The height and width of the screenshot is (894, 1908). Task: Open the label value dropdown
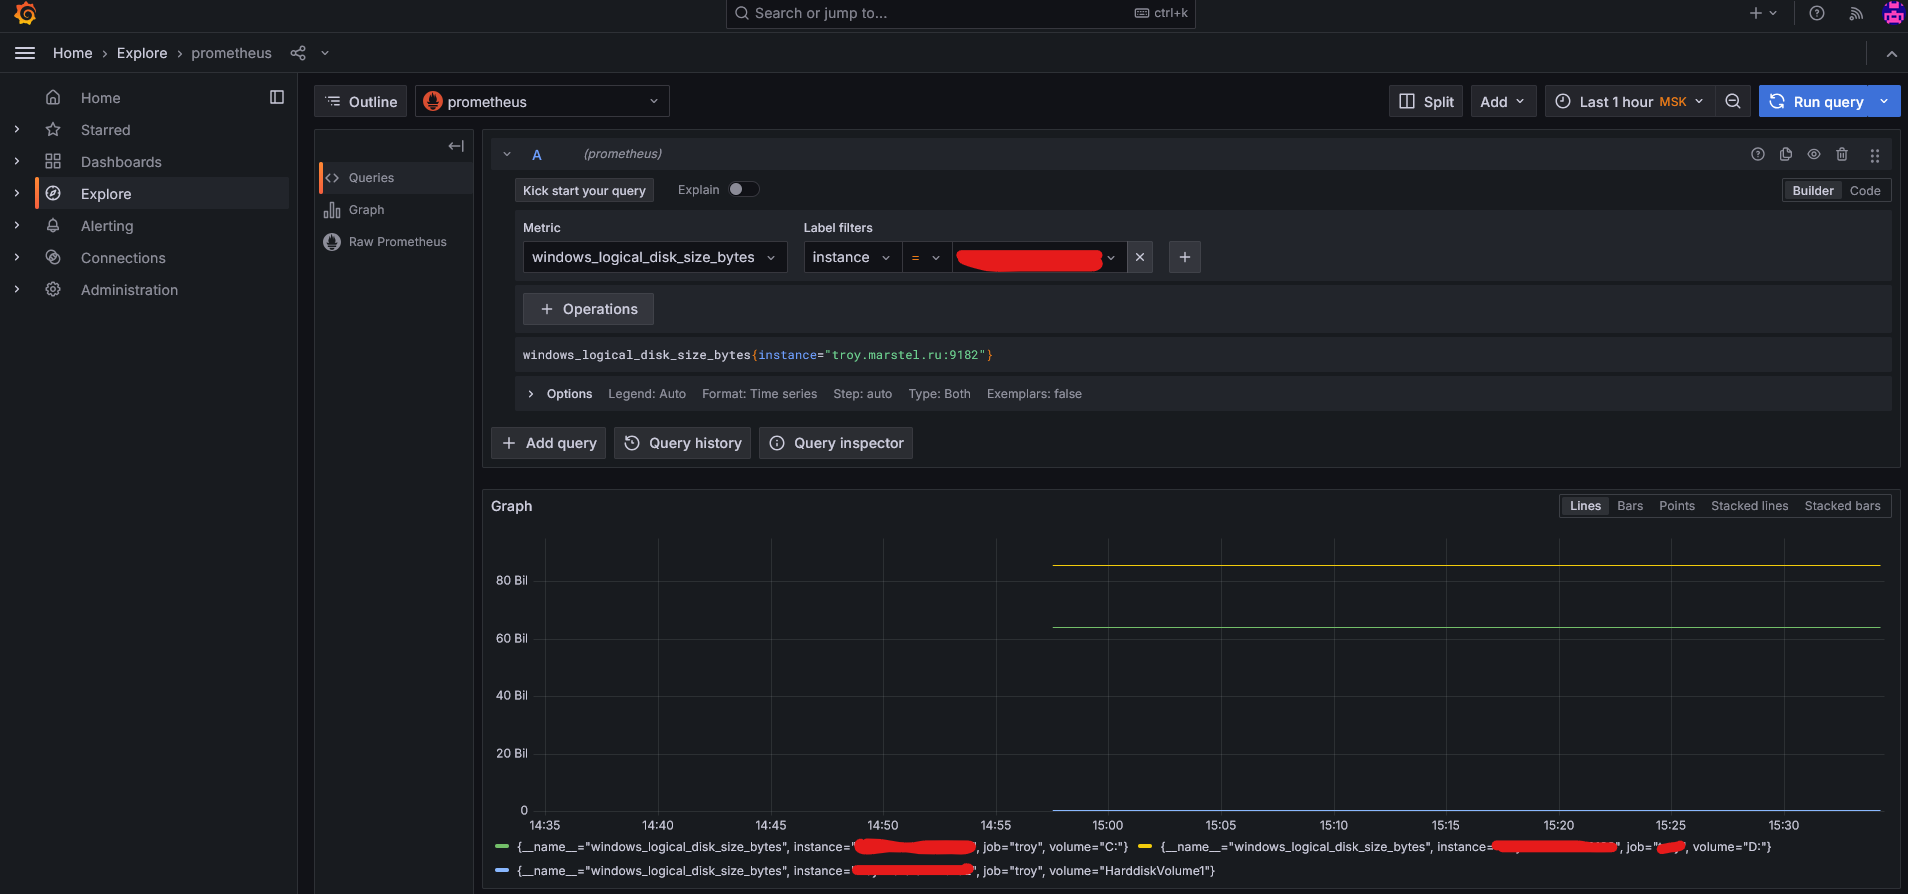pos(1039,257)
